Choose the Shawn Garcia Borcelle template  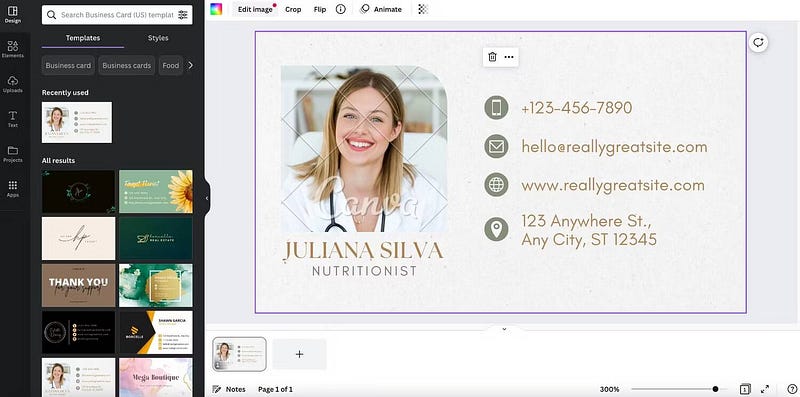pyautogui.click(x=156, y=332)
